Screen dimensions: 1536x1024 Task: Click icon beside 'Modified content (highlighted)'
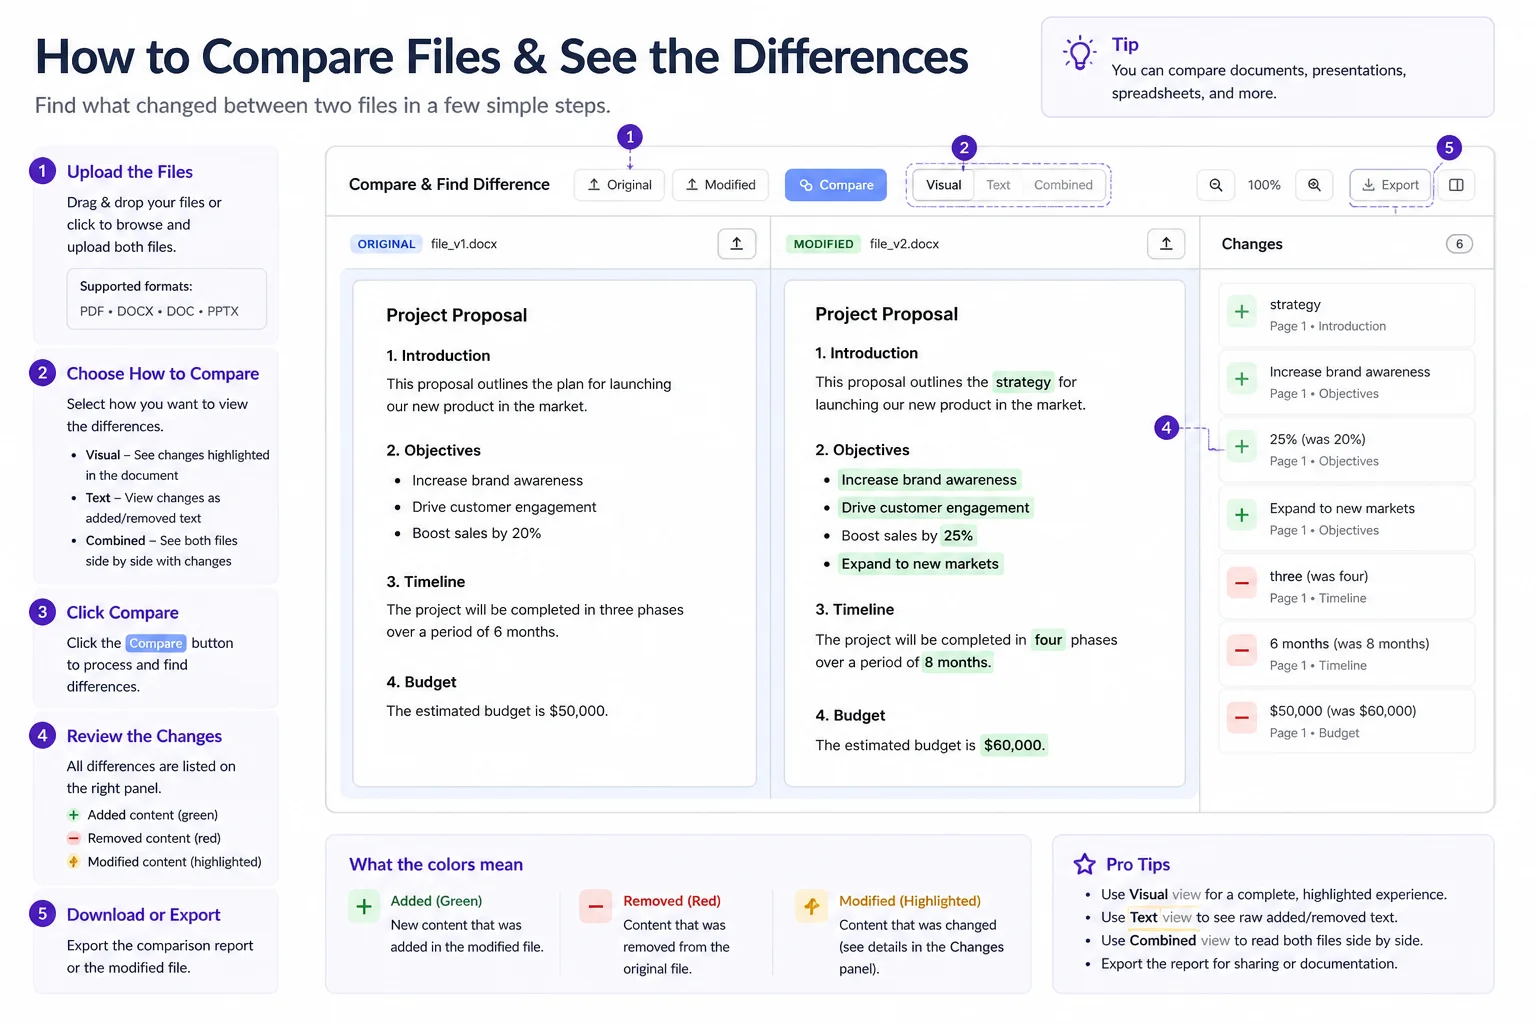(x=73, y=861)
